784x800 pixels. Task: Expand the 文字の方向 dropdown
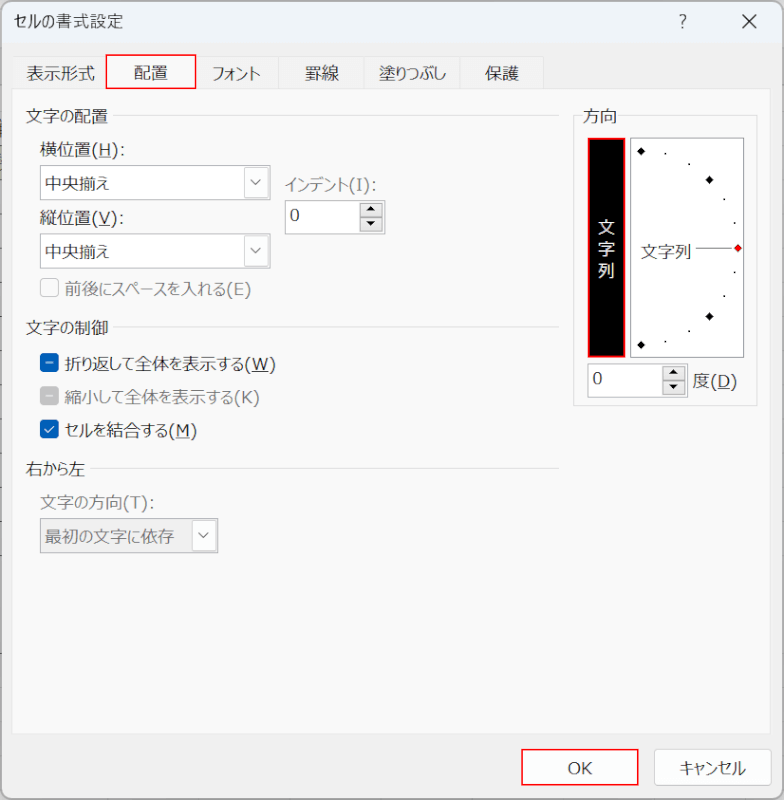(x=204, y=536)
